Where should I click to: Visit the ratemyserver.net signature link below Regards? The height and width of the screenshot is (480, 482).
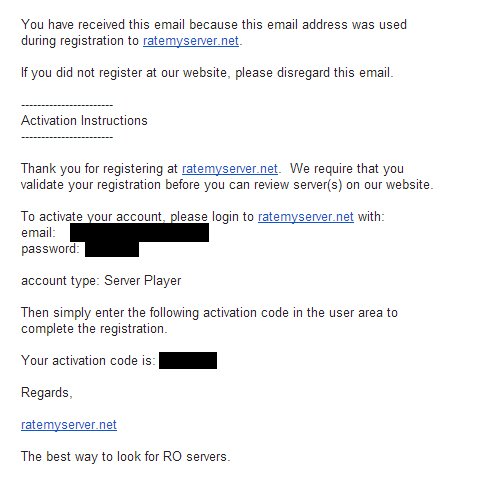coord(69,425)
